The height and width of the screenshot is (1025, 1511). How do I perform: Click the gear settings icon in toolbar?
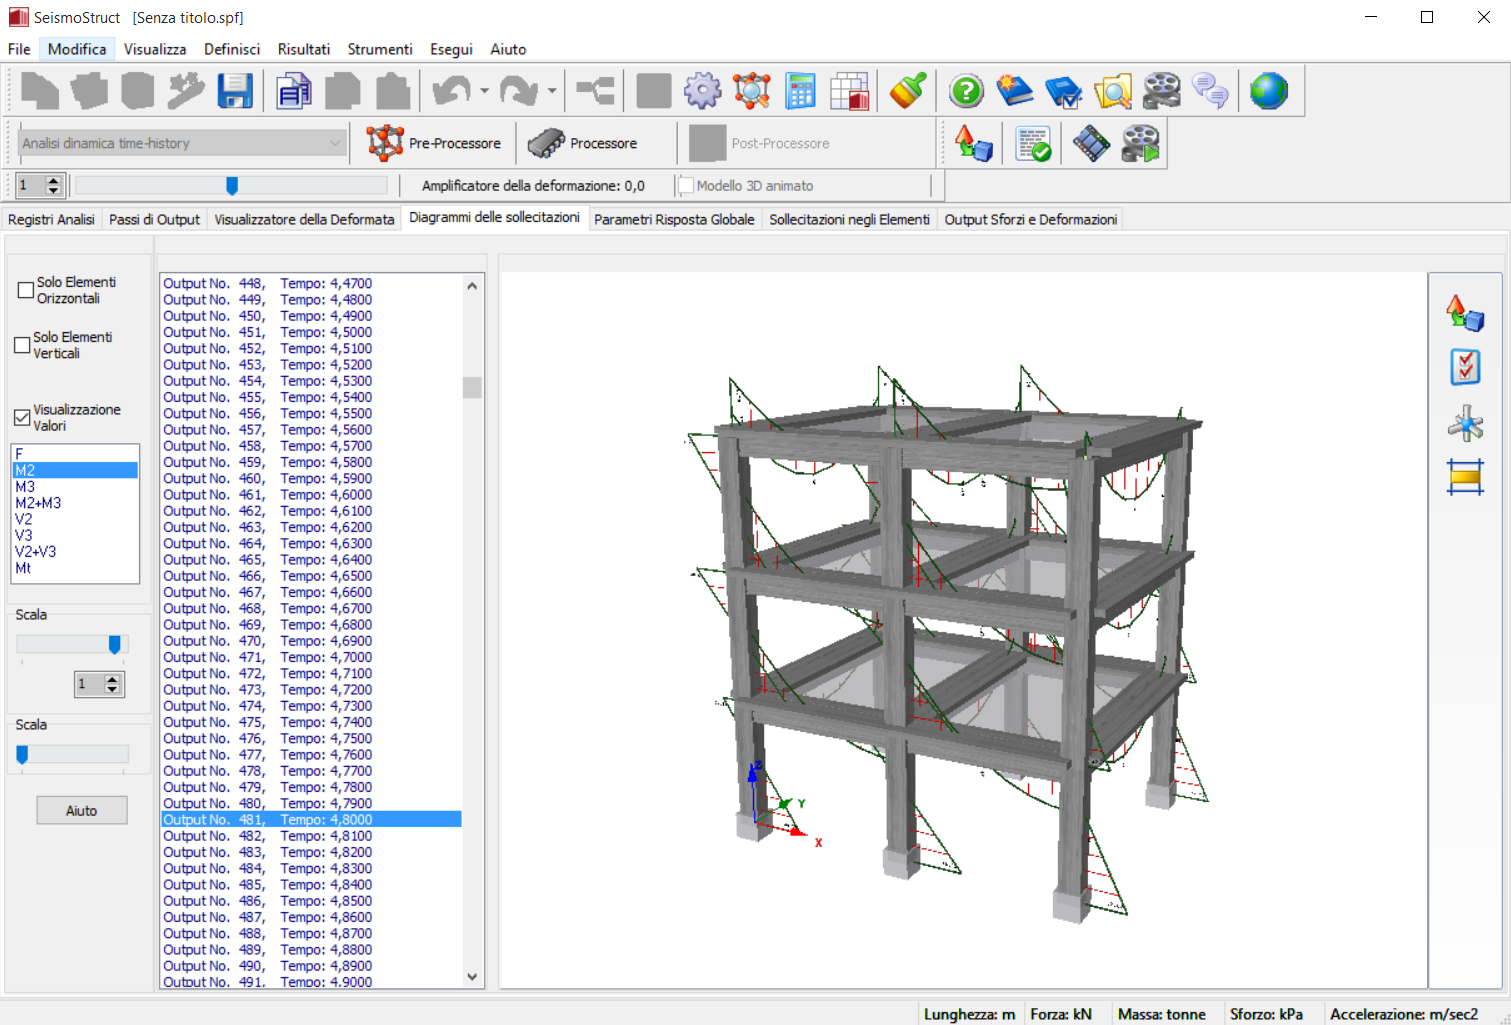tap(702, 91)
